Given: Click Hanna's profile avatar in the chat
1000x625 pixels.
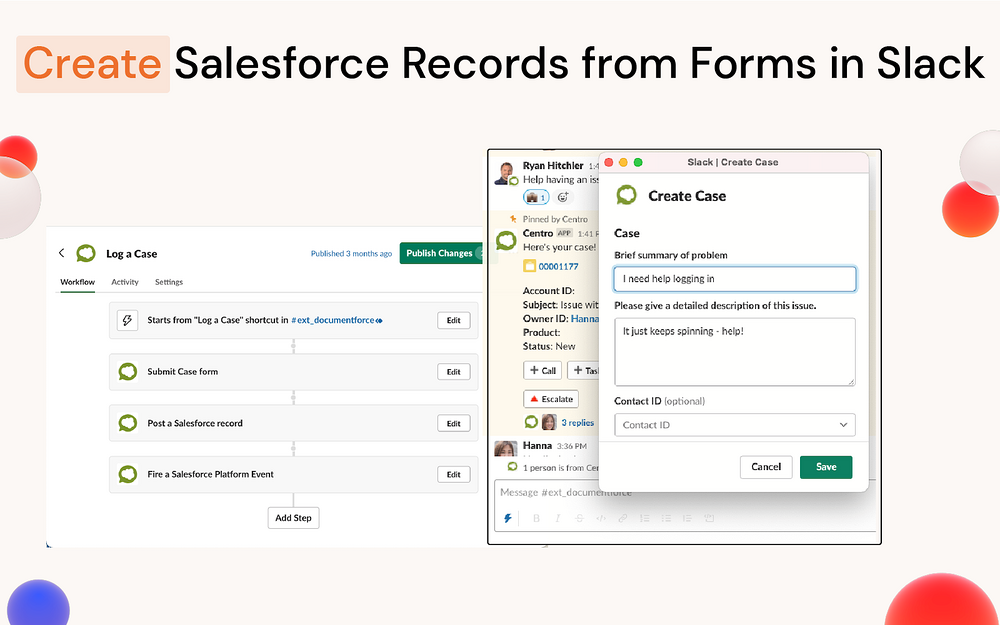Looking at the screenshot, I should pos(506,448).
